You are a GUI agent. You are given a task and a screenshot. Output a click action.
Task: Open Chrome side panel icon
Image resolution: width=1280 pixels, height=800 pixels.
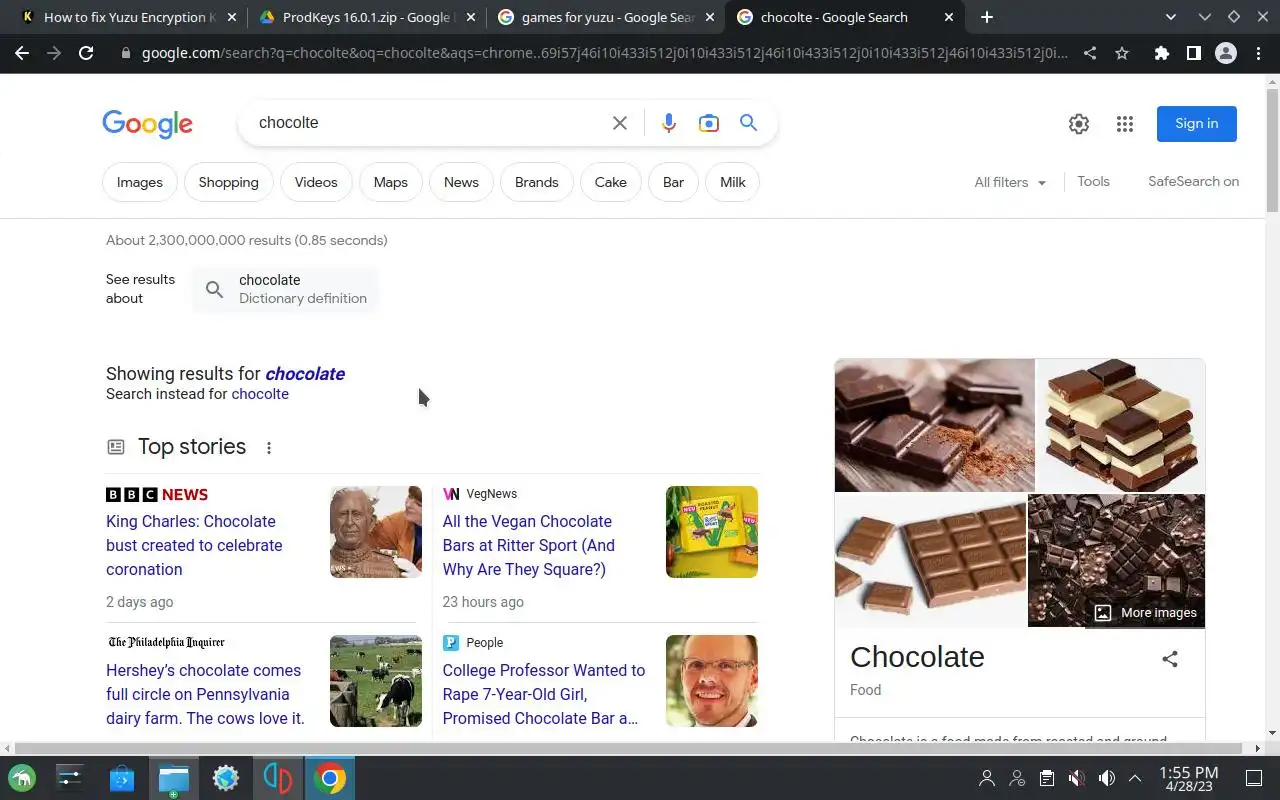pyautogui.click(x=1193, y=53)
